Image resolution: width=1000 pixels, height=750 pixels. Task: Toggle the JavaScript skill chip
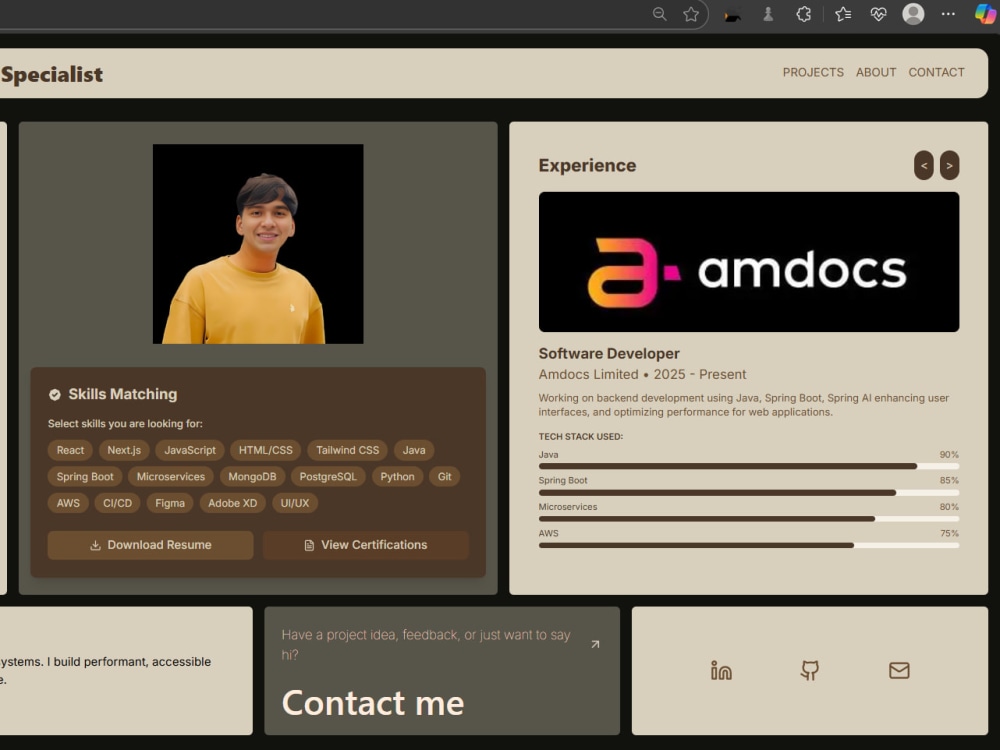190,450
